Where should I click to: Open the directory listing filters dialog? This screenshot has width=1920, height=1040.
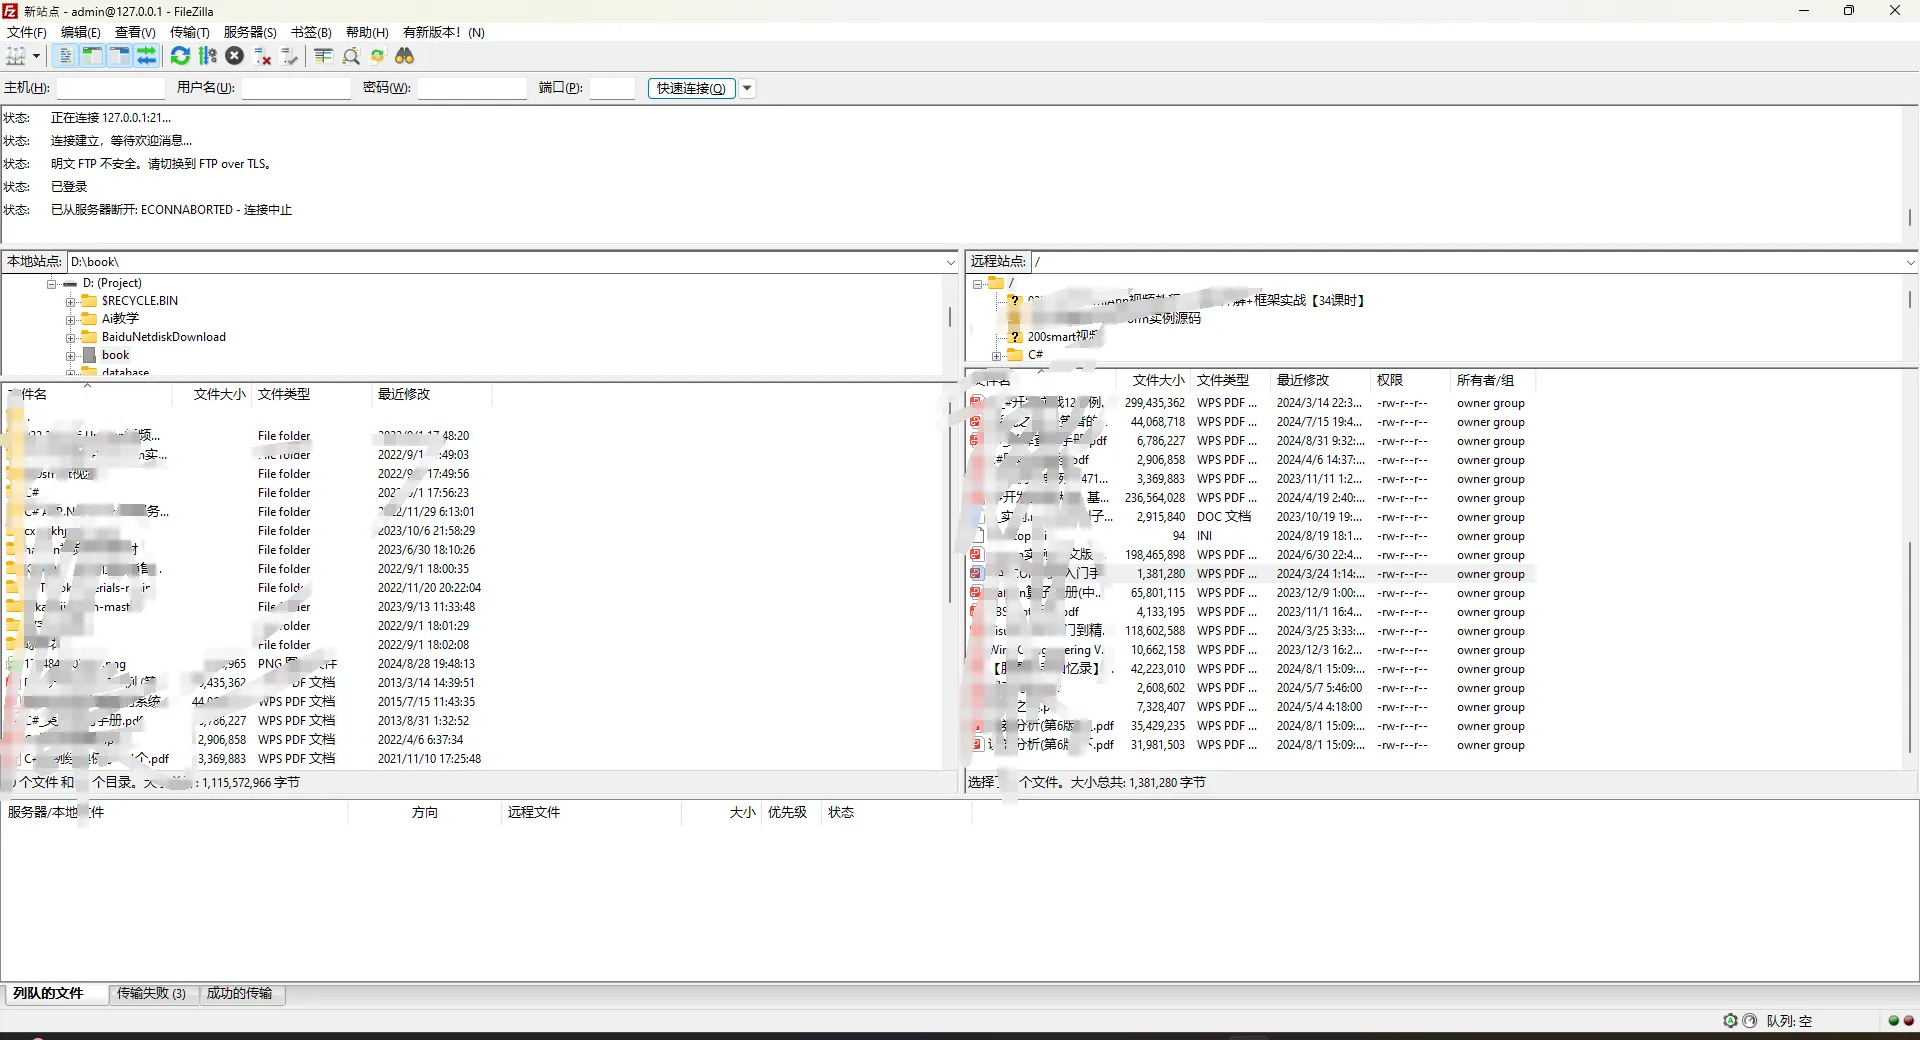(x=323, y=57)
